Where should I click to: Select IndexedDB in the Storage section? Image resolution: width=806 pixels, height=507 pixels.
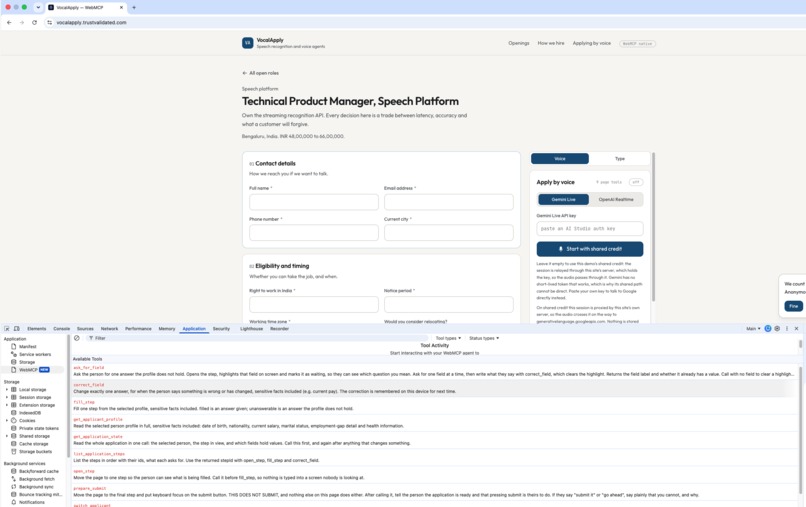click(x=30, y=413)
